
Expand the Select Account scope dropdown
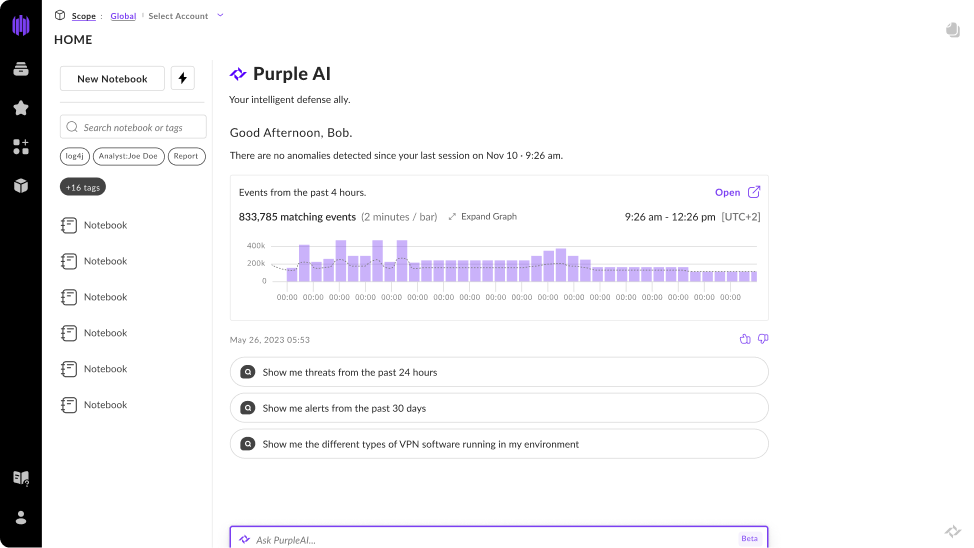[x=220, y=15]
